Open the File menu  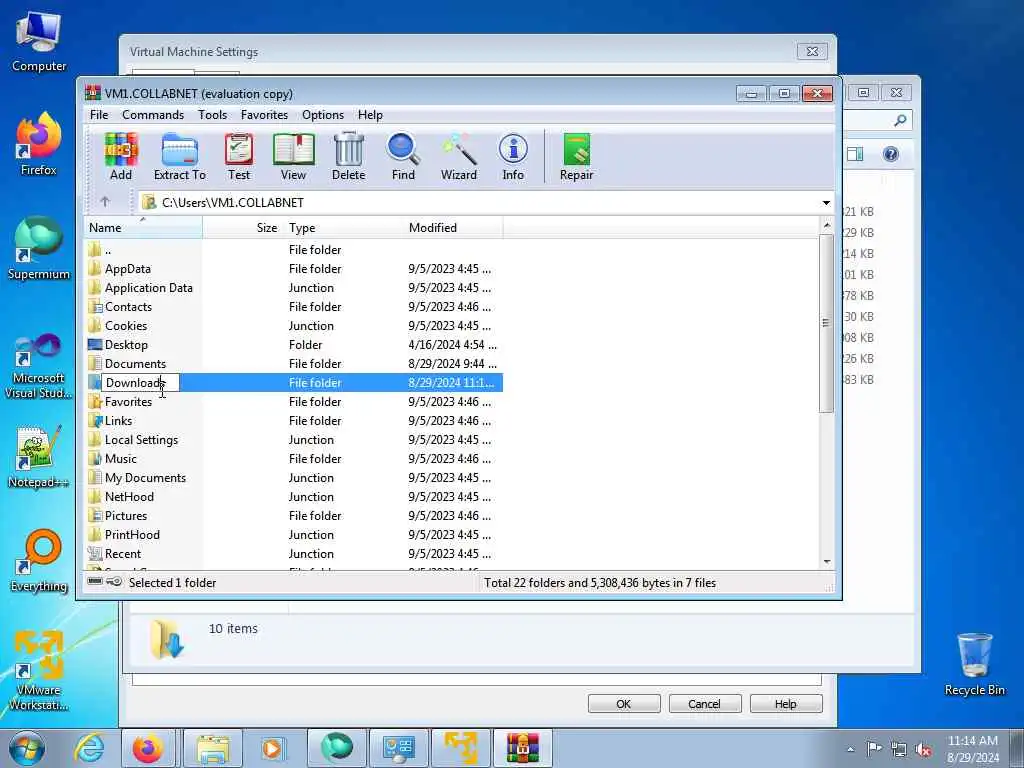(x=99, y=115)
